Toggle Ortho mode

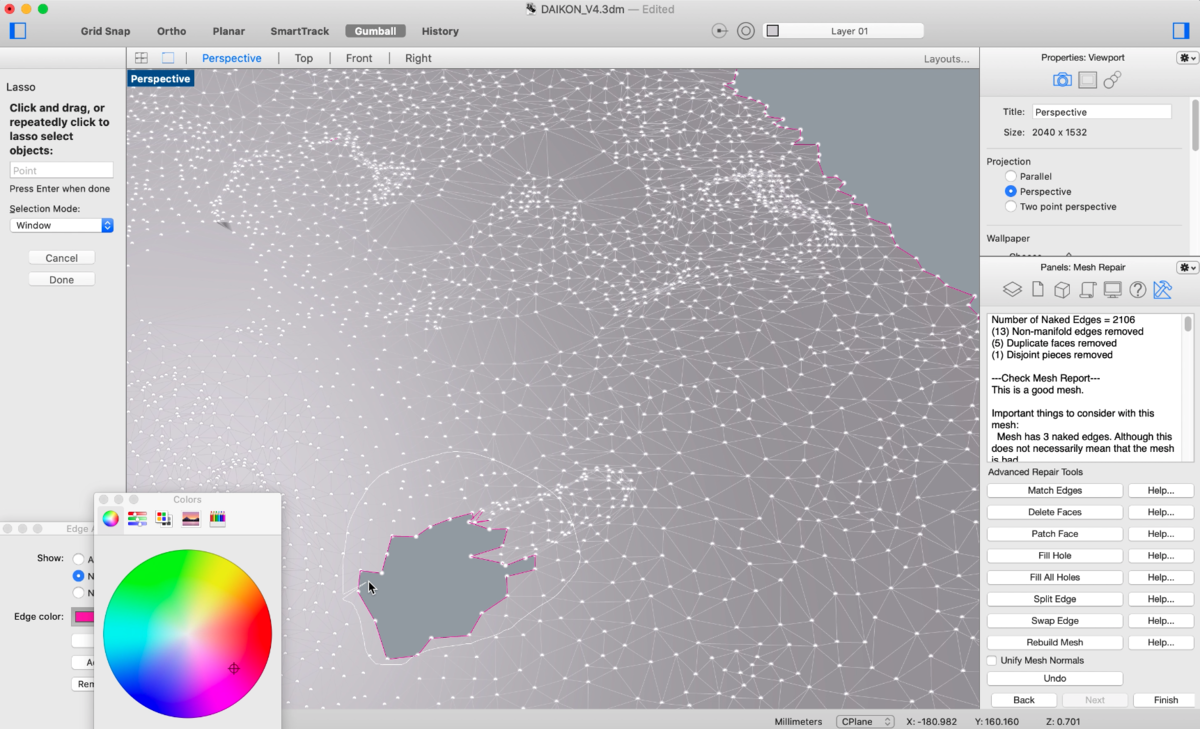pos(172,31)
